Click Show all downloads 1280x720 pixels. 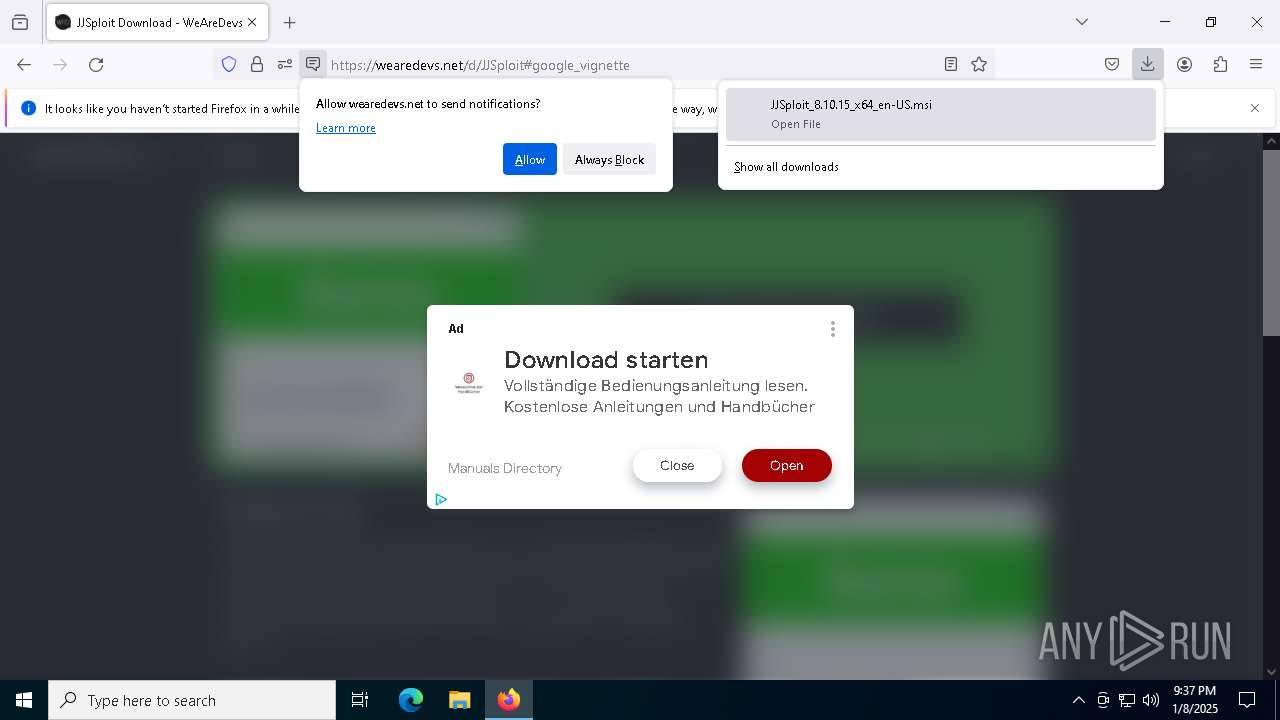786,167
